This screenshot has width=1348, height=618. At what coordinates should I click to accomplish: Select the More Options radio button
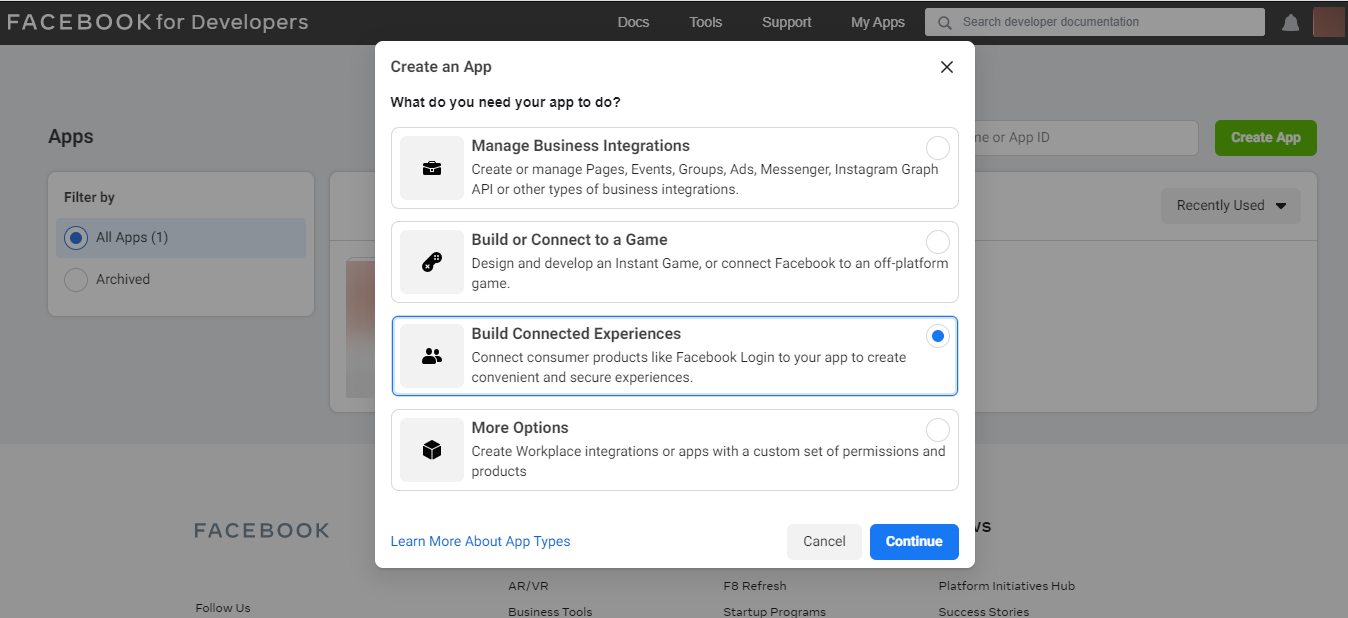938,430
